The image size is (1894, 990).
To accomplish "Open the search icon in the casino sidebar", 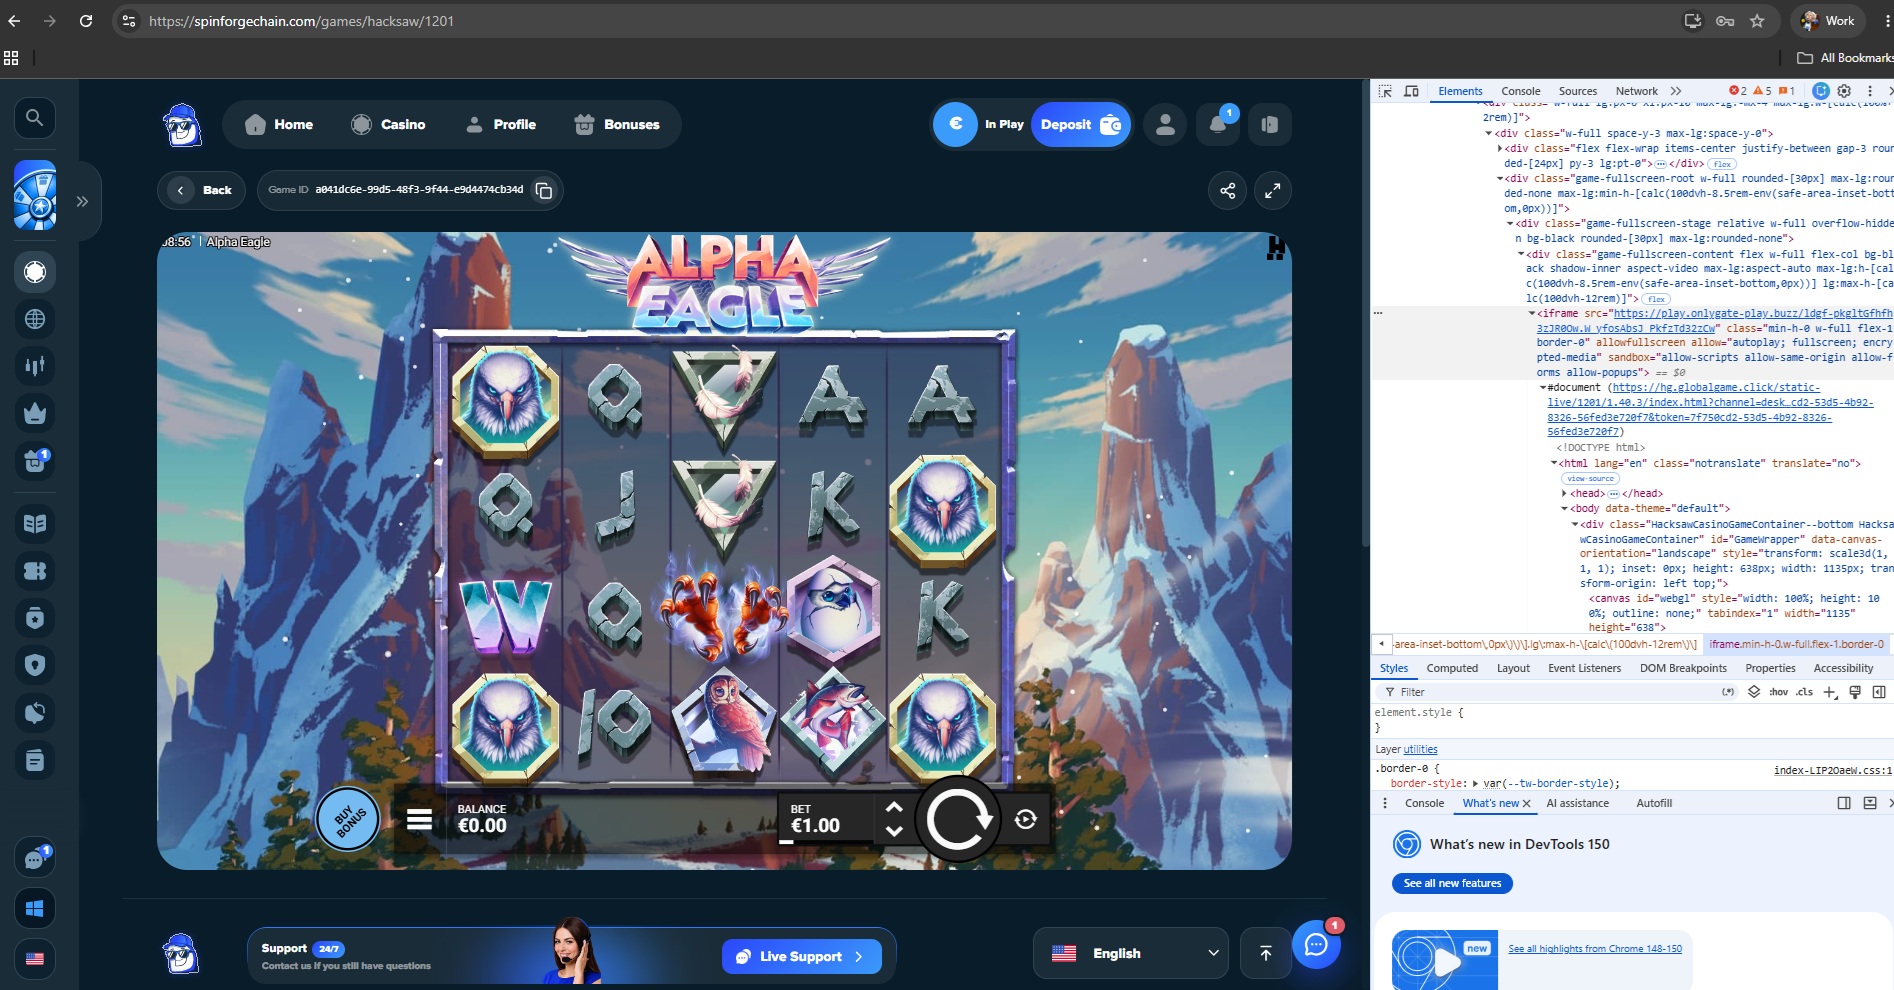I will pos(34,118).
